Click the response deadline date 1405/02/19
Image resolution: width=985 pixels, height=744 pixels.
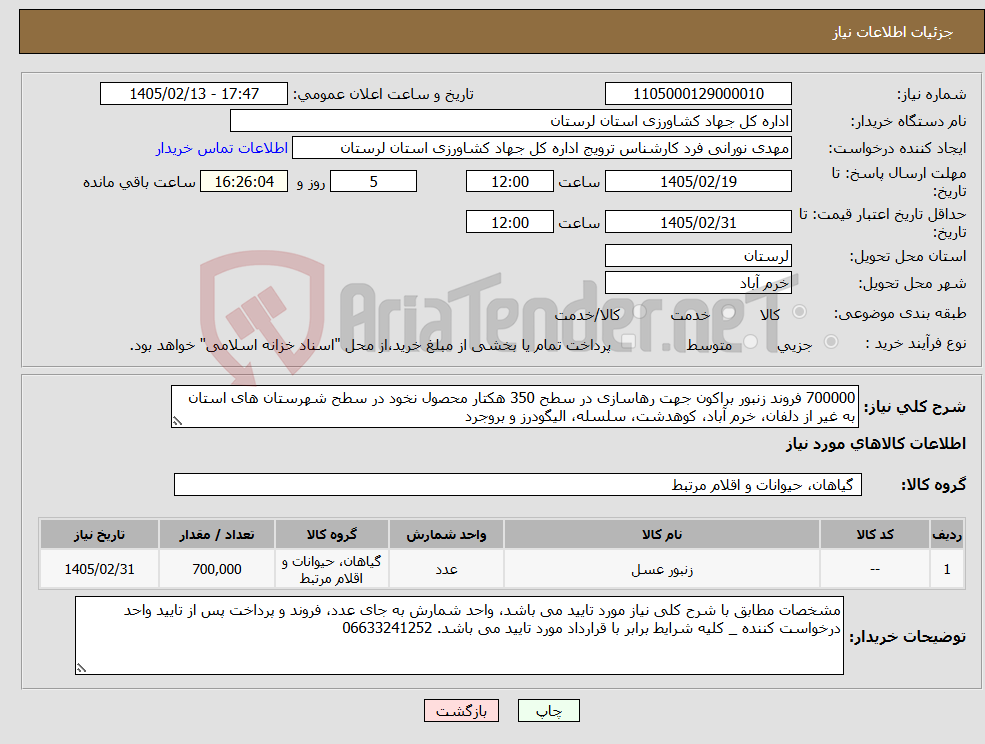pyautogui.click(x=698, y=182)
